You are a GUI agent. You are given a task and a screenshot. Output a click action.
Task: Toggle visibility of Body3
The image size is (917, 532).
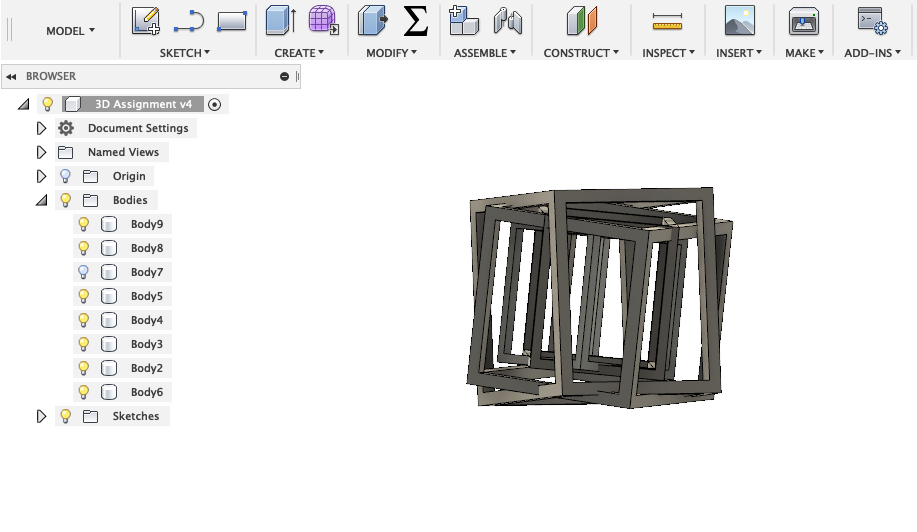84,344
